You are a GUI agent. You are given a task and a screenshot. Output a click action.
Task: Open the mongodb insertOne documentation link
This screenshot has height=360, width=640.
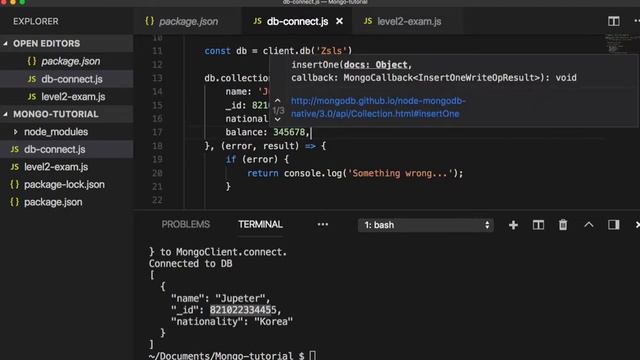[x=378, y=107]
